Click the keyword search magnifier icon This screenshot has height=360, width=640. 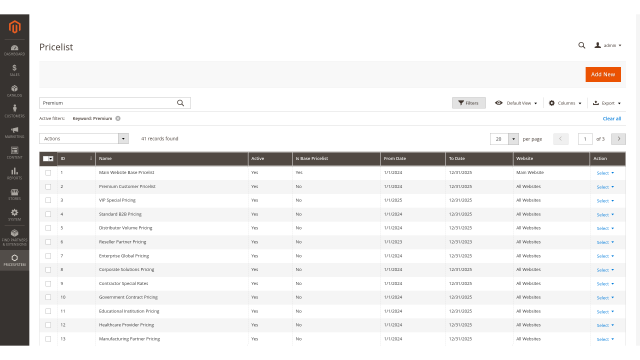point(180,103)
